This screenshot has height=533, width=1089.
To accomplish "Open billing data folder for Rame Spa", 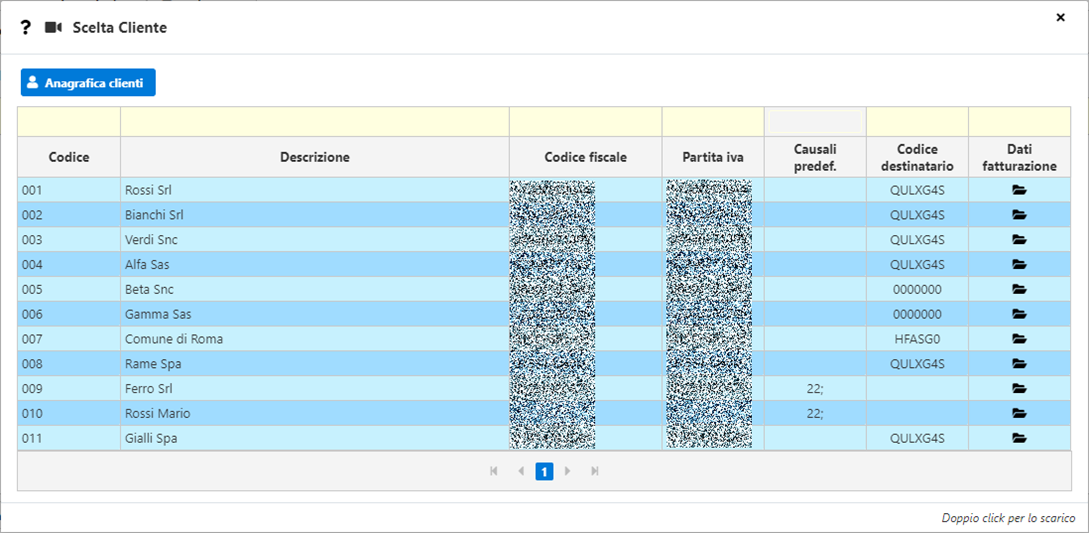I will click(x=1019, y=363).
